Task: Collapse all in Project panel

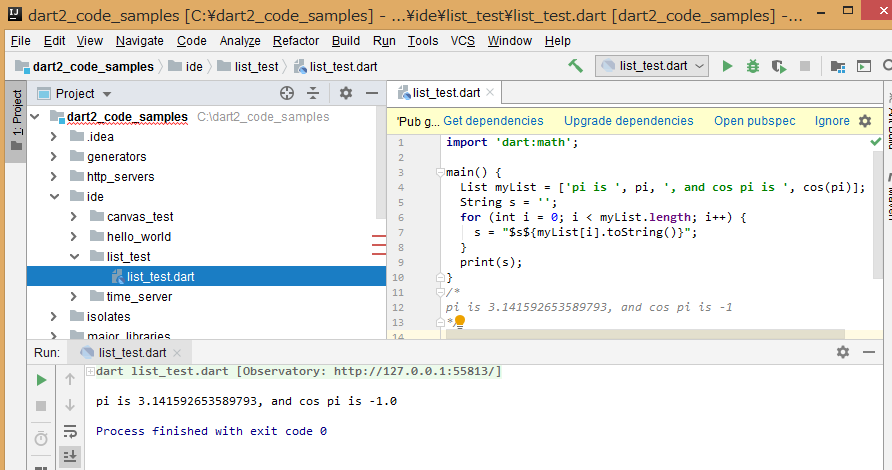Action: click(313, 93)
